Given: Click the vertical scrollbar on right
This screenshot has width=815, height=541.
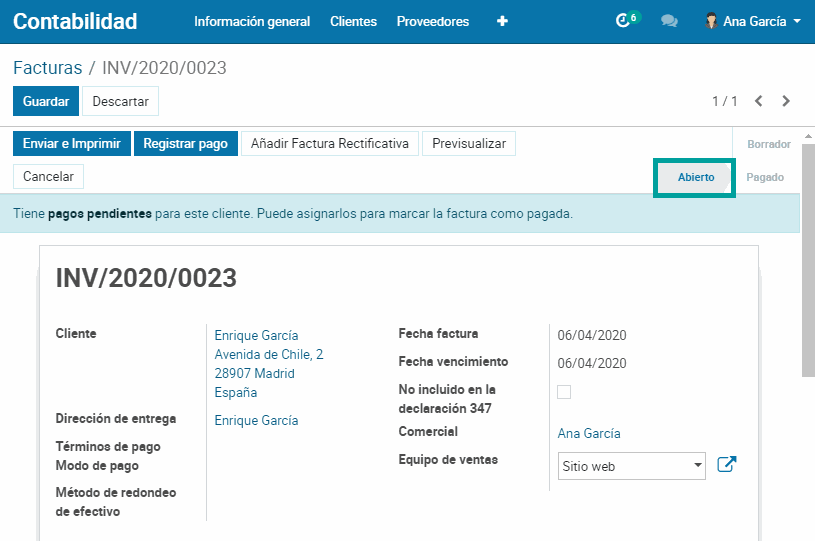Looking at the screenshot, I should pos(808,260).
